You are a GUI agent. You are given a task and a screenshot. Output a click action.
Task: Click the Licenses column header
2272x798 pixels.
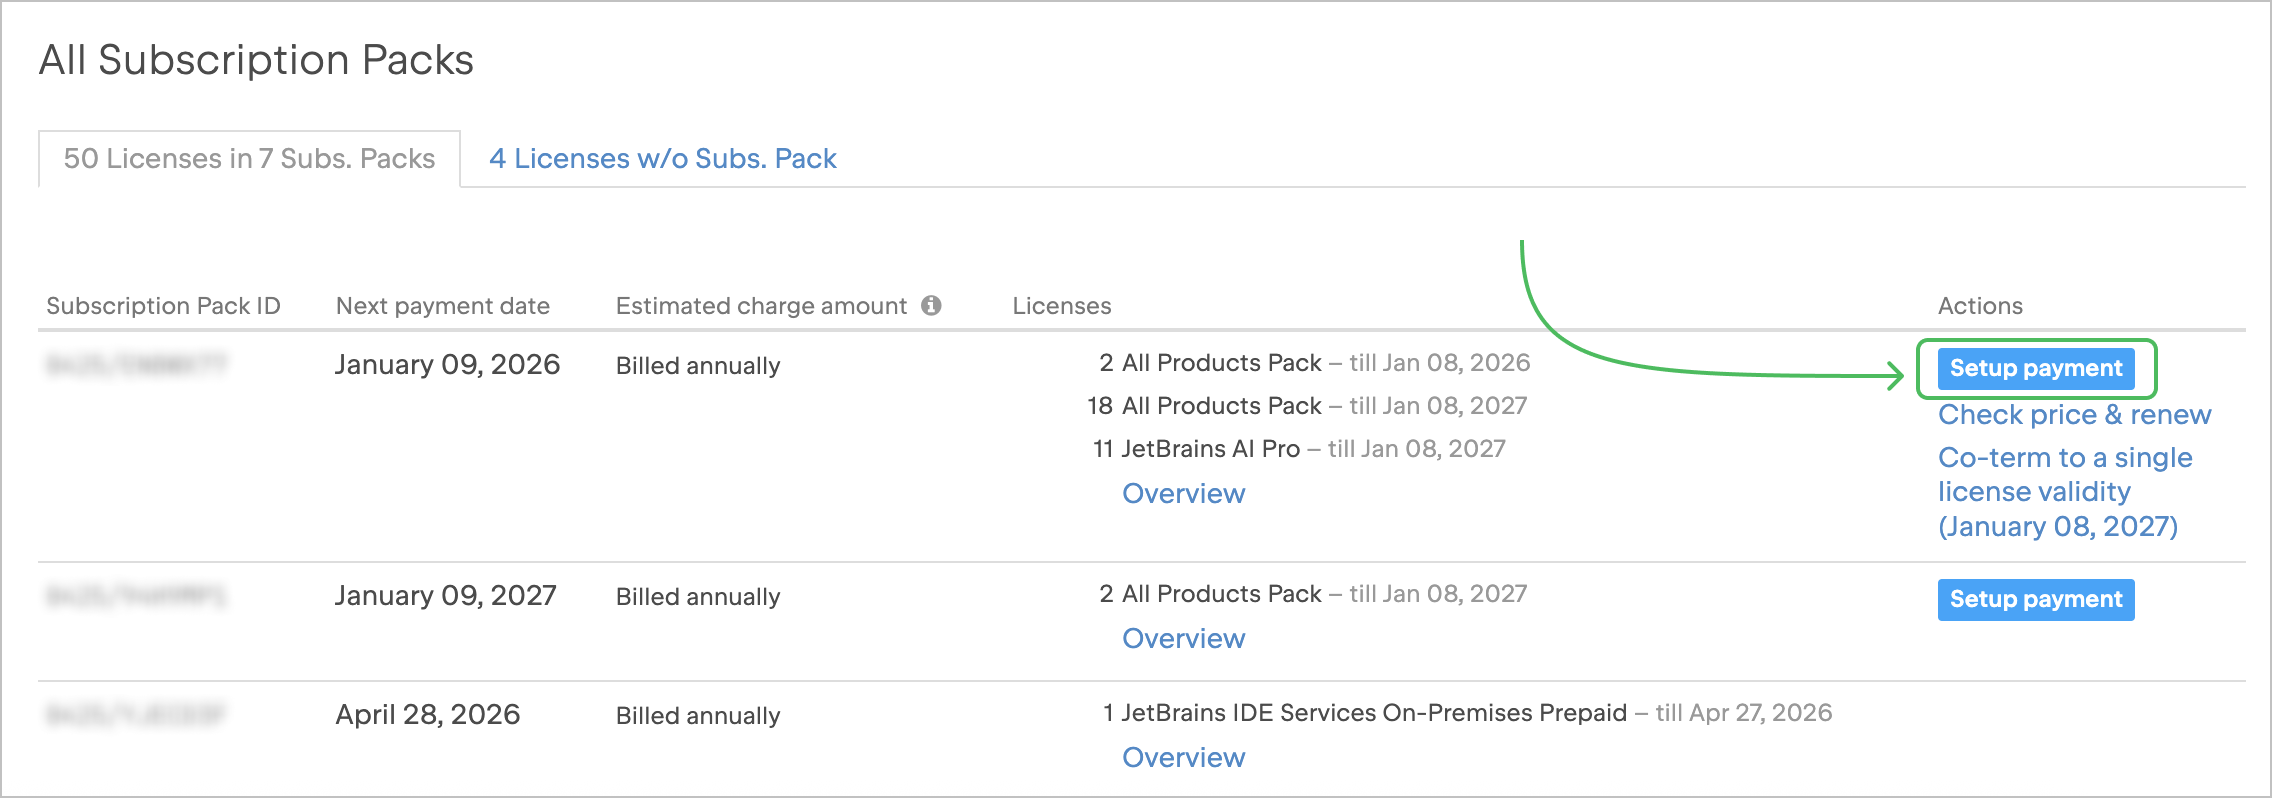[1061, 306]
